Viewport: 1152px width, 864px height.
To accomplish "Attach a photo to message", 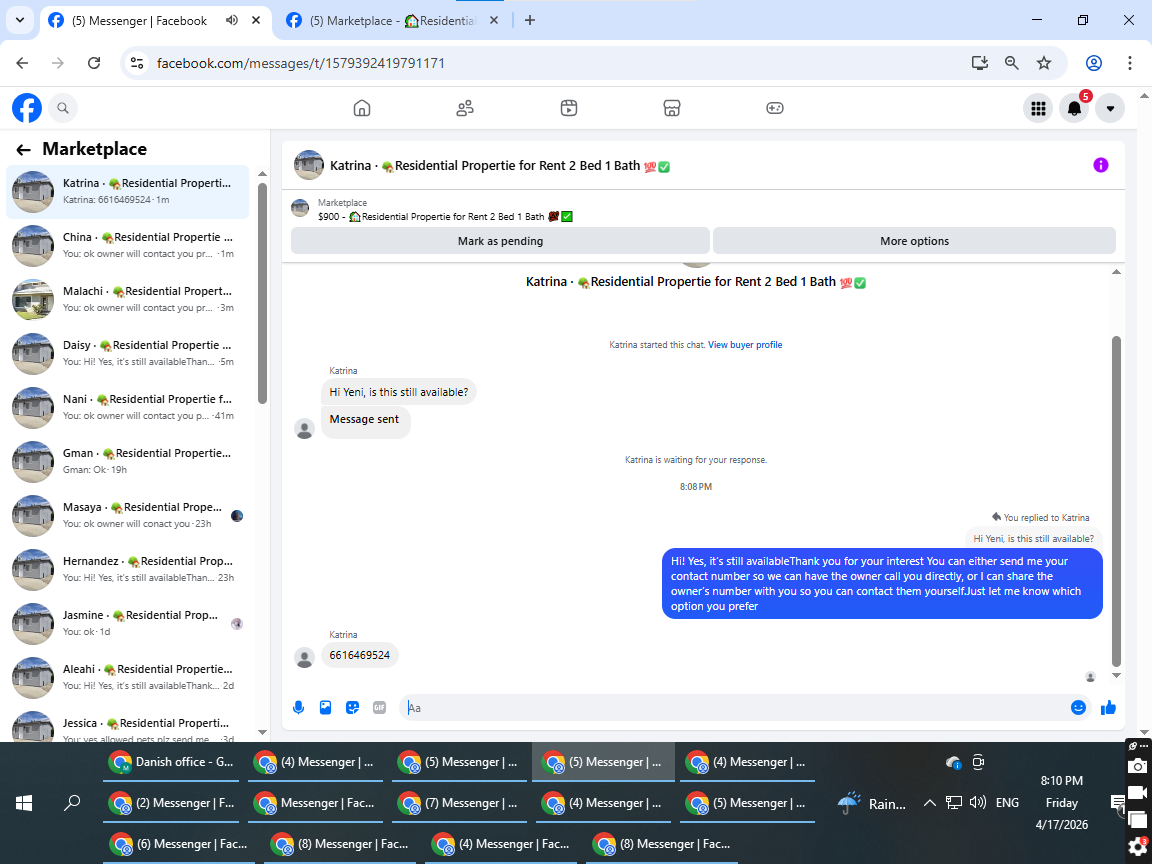I will coord(325,708).
